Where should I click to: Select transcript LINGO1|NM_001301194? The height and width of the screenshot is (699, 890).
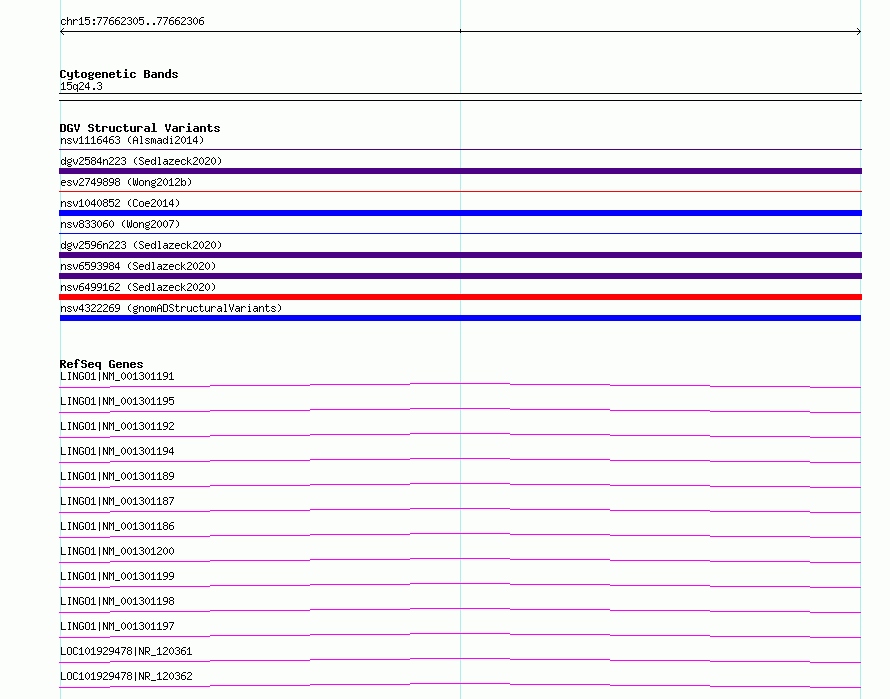click(117, 451)
